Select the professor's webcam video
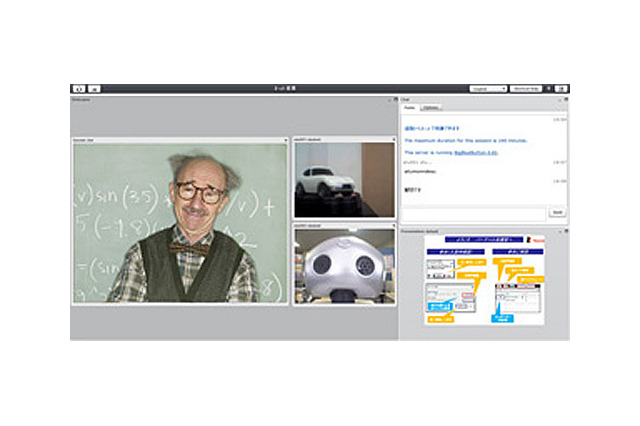640x426 pixels. tap(180, 224)
